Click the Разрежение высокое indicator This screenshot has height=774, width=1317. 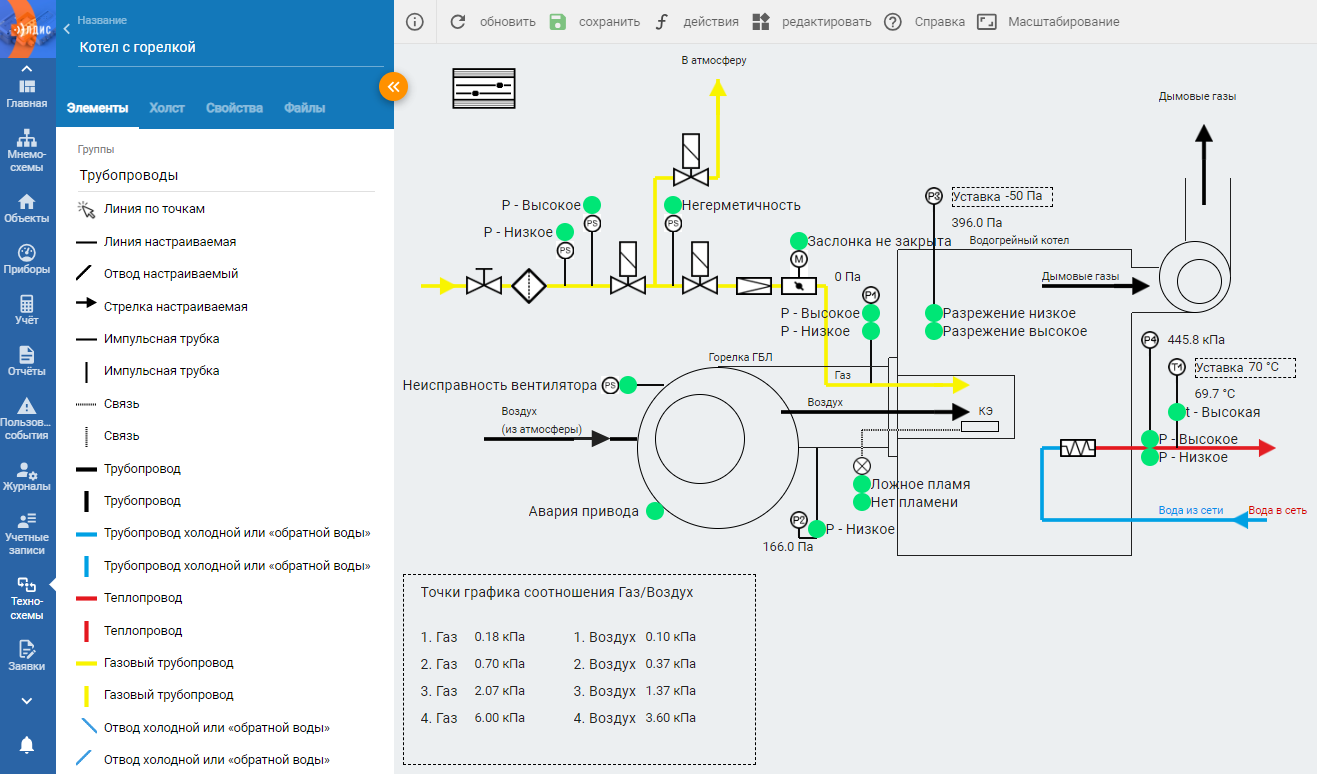pyautogui.click(x=934, y=331)
